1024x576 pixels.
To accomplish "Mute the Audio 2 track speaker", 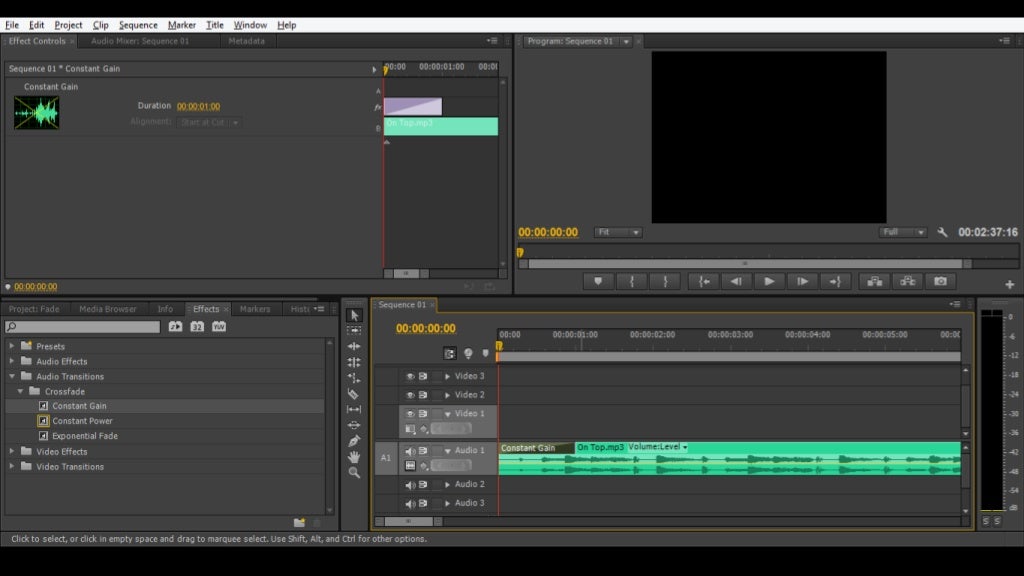I will (x=410, y=485).
